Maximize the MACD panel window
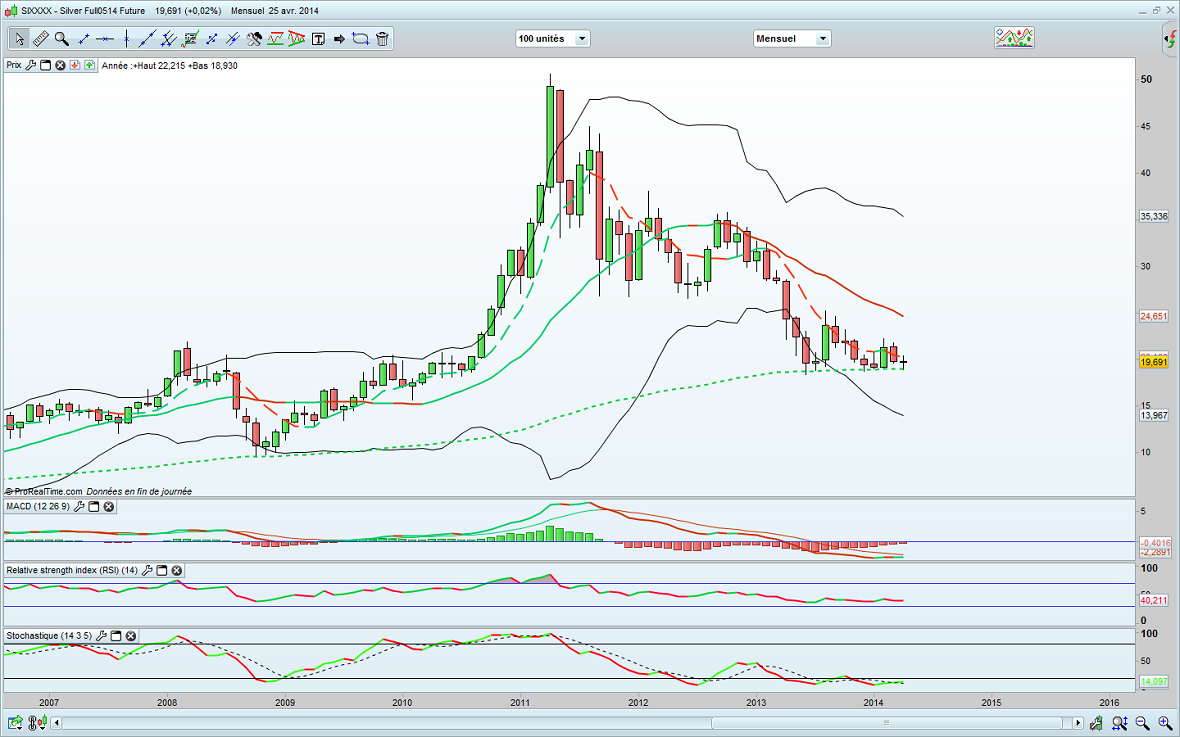The image size is (1180, 737). point(92,507)
